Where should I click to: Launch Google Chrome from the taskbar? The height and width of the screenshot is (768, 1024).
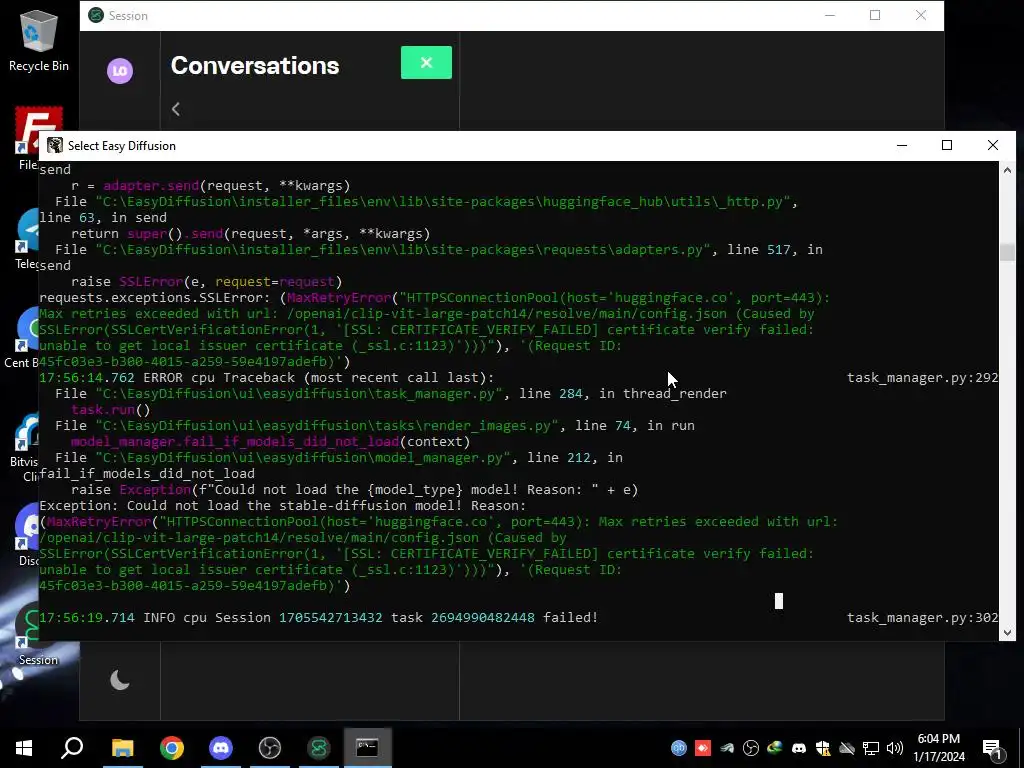(172, 748)
